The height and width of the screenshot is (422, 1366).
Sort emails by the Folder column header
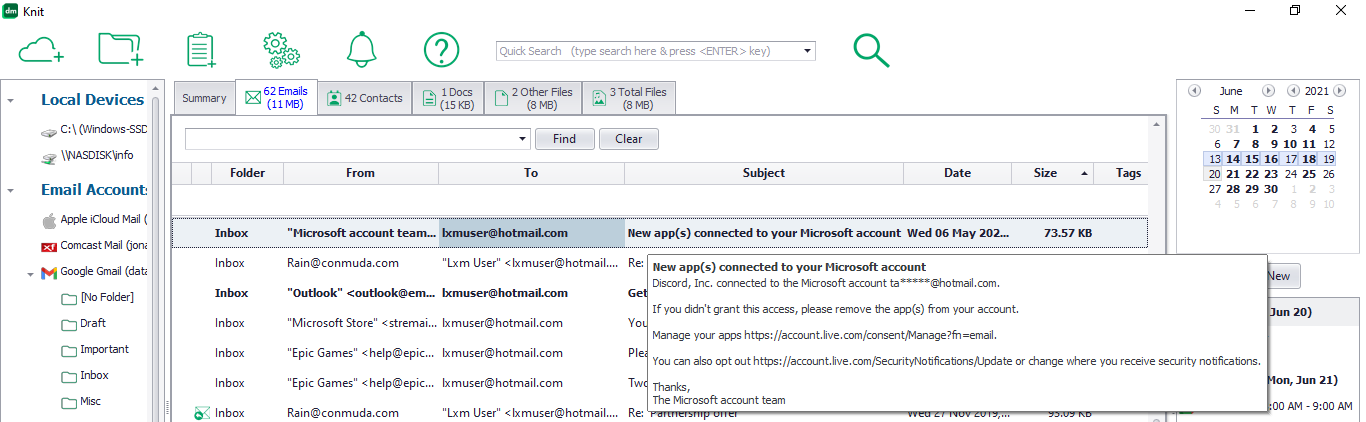click(247, 173)
